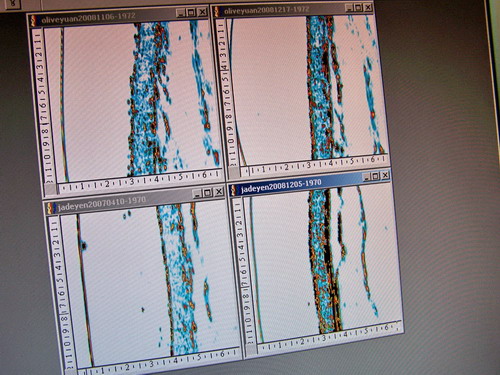Maximize the jadeyen20081205-1970 window
This screenshot has width=500, height=375.
coord(376,176)
